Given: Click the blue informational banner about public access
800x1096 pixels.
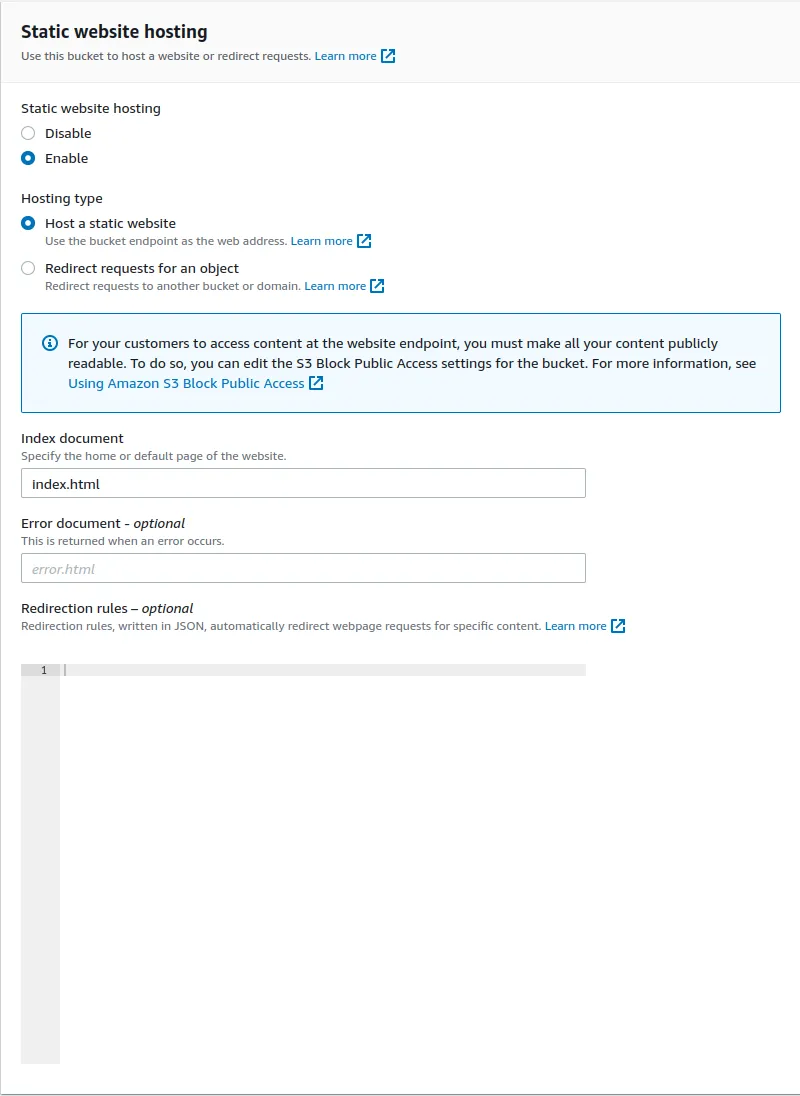Looking at the screenshot, I should [400, 363].
